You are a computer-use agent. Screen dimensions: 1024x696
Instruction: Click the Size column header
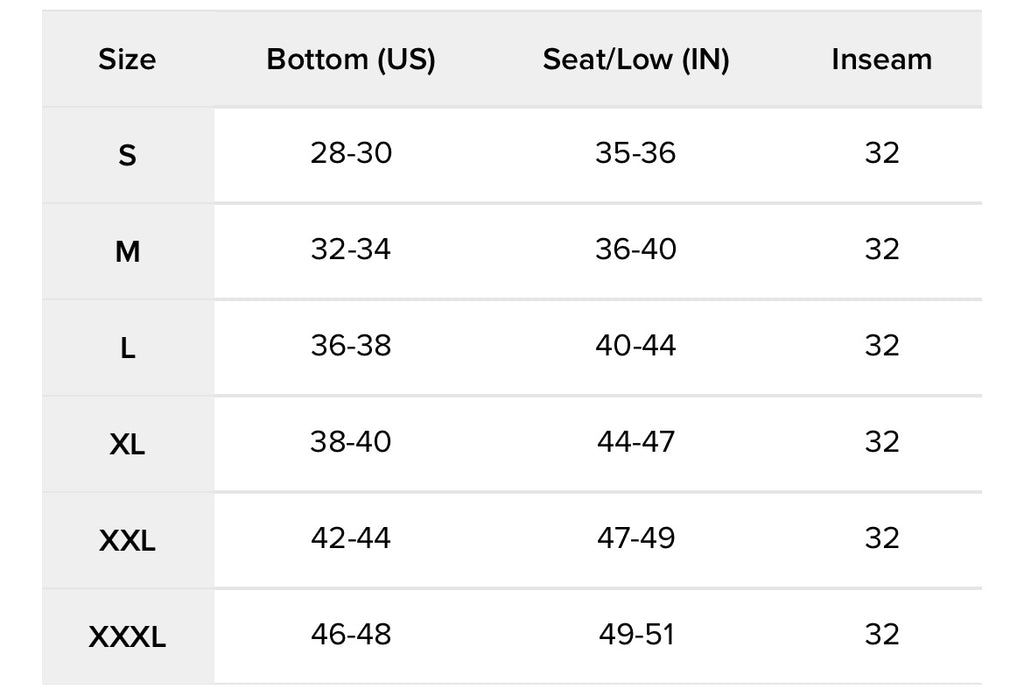(127, 60)
